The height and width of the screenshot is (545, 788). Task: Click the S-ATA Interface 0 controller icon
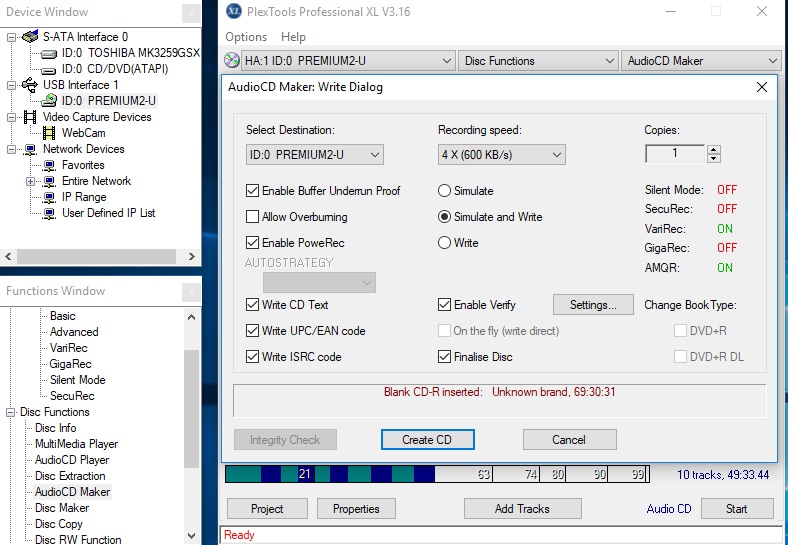[30, 37]
